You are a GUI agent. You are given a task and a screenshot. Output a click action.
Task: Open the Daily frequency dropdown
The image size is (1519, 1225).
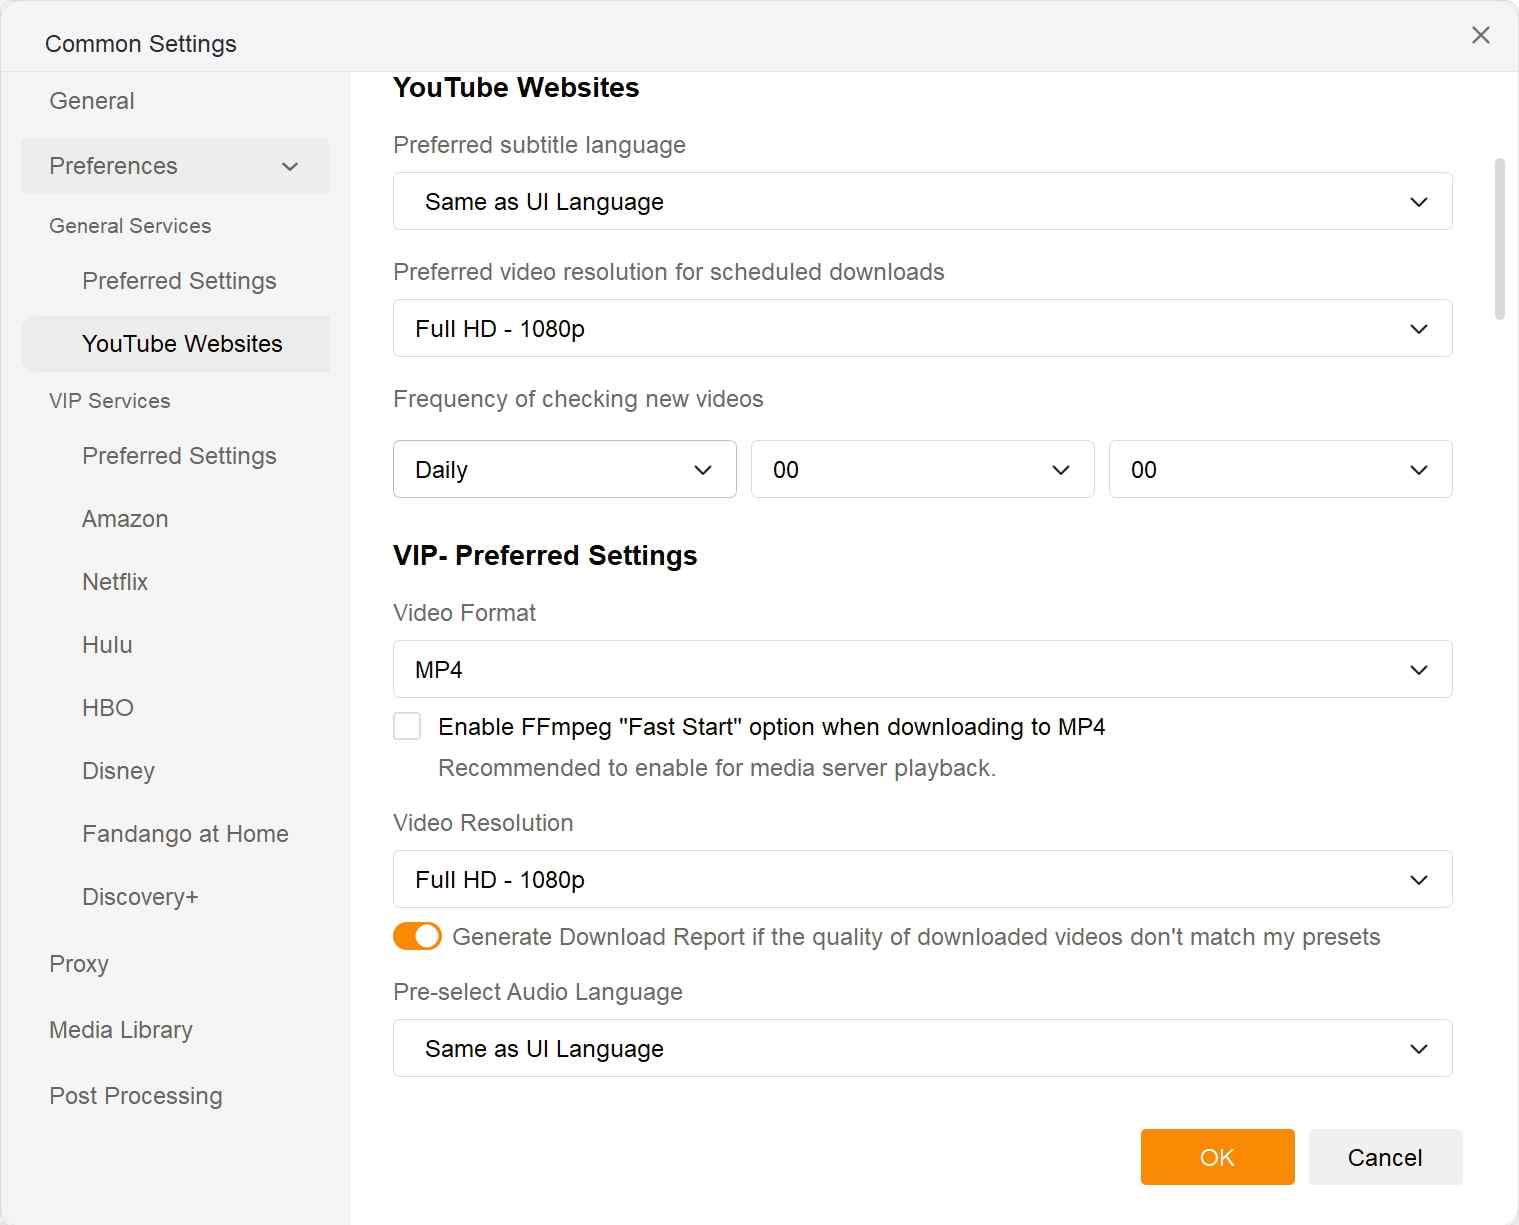point(563,469)
